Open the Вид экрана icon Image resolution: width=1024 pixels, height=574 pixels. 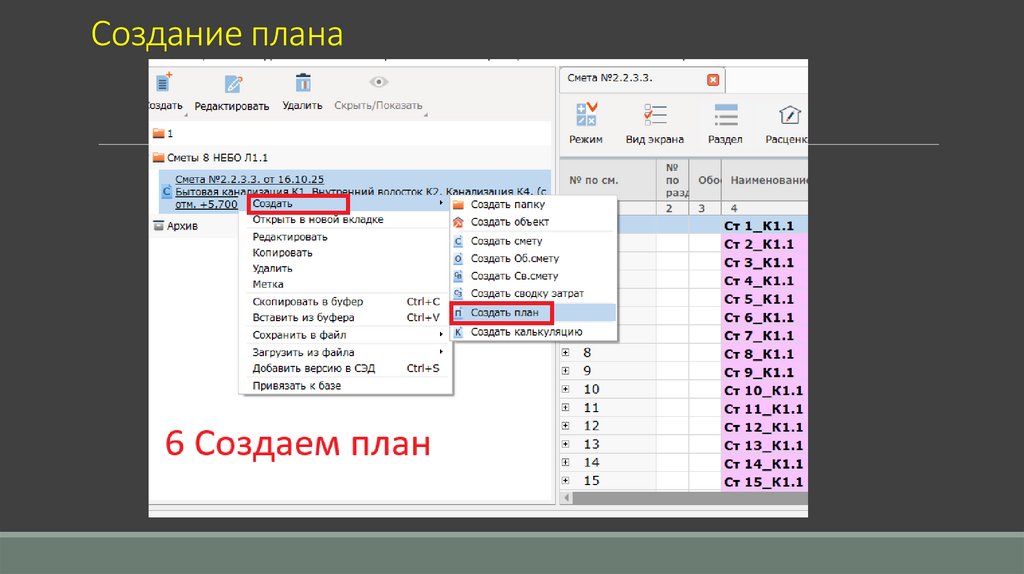(655, 115)
